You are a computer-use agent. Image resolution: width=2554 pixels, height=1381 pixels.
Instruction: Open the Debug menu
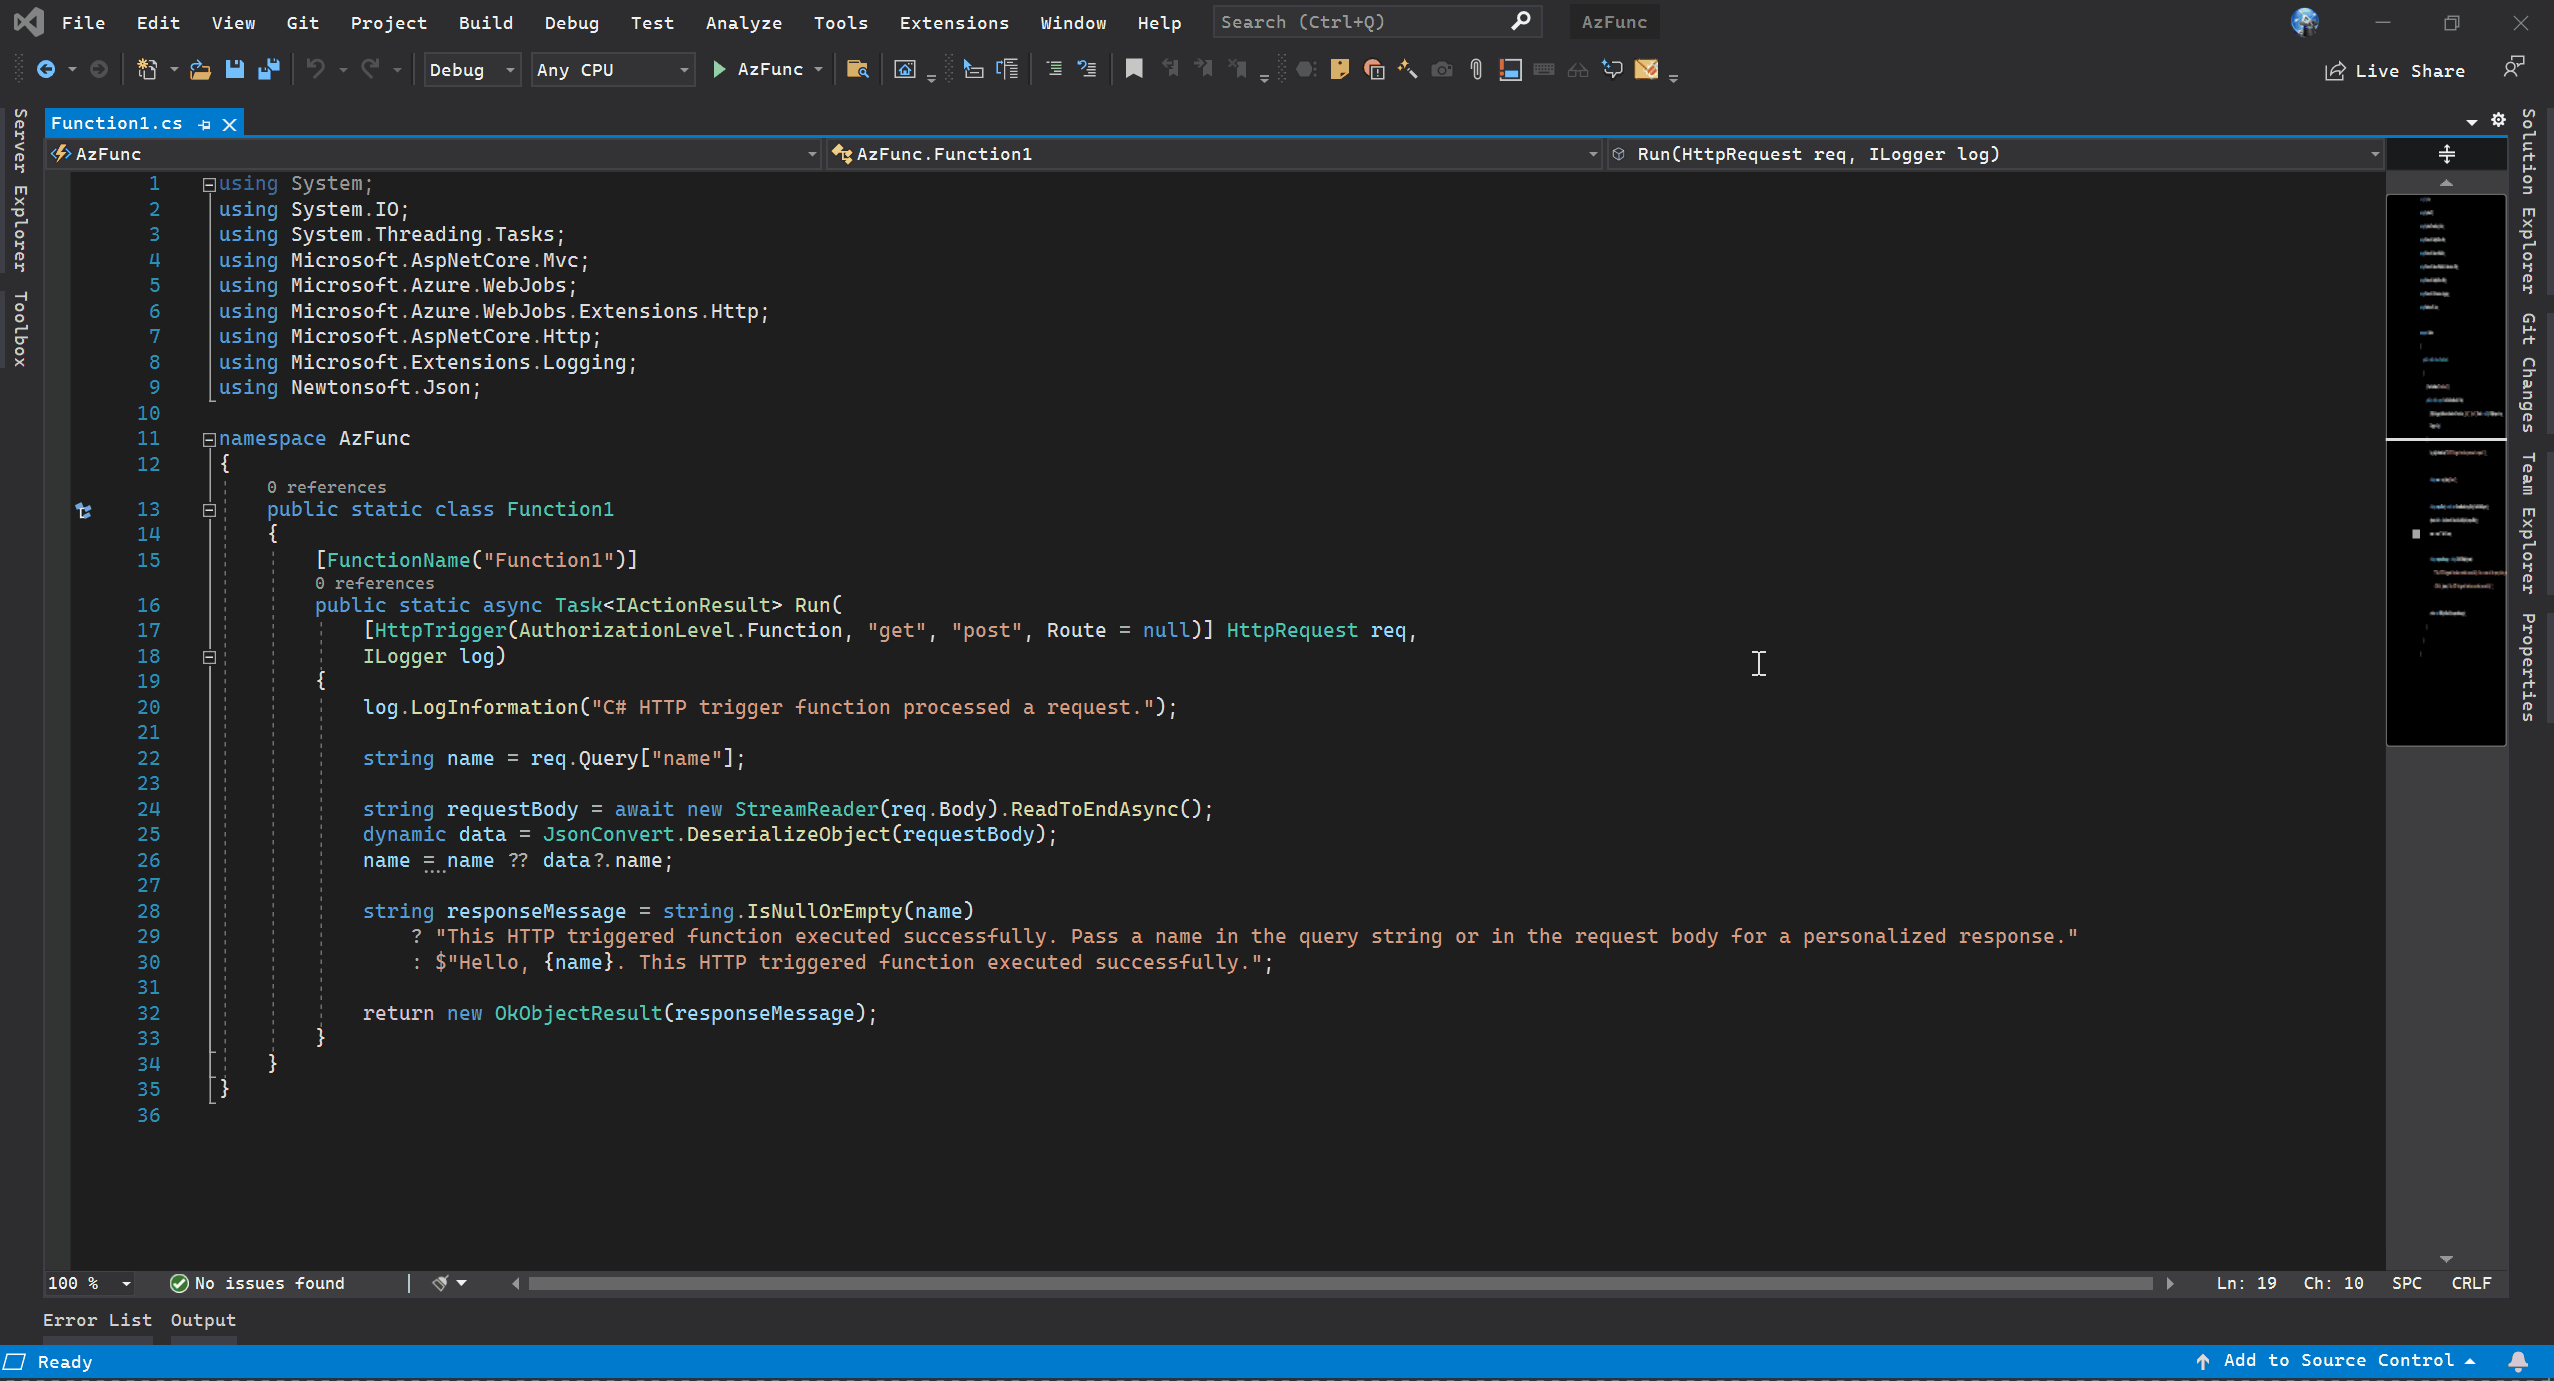point(571,22)
